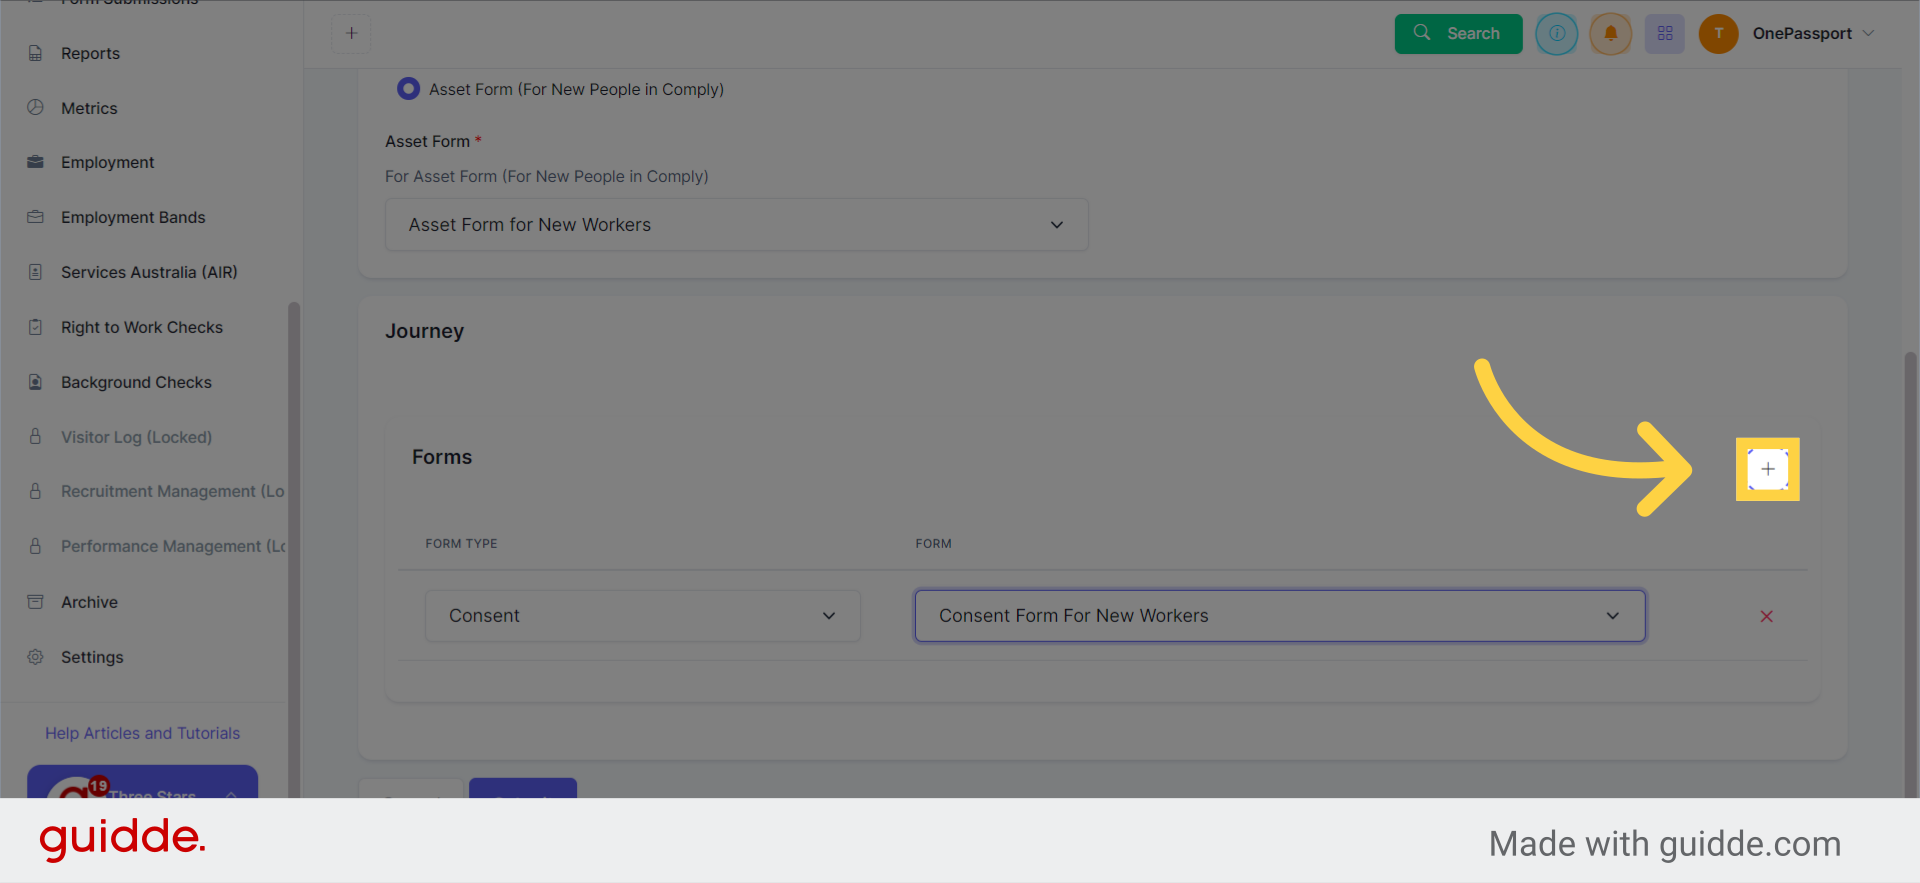The width and height of the screenshot is (1920, 883).
Task: Open the notifications bell
Action: (1611, 34)
